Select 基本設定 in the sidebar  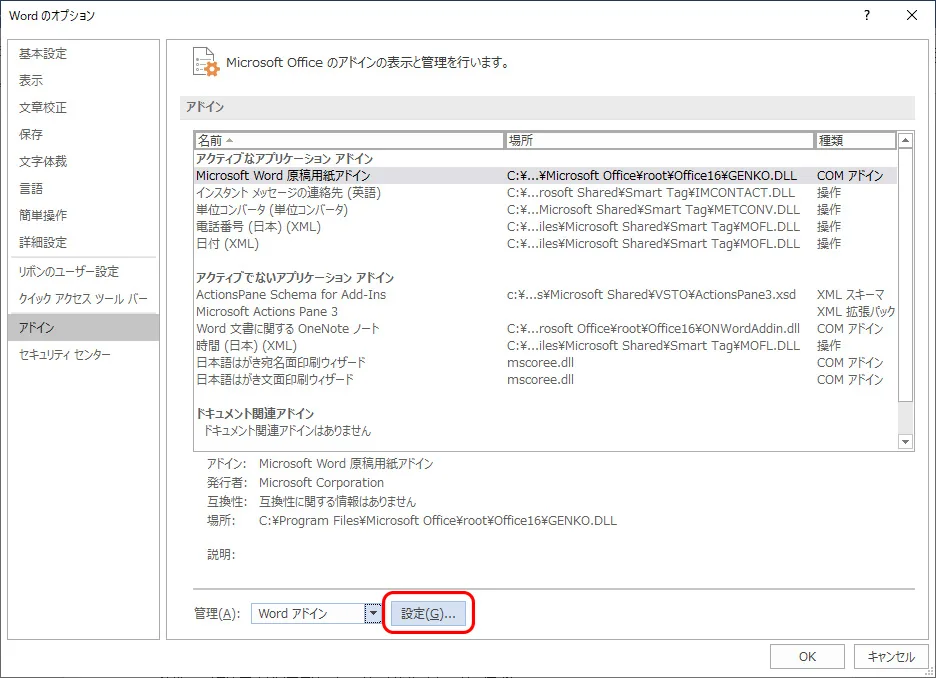point(43,54)
